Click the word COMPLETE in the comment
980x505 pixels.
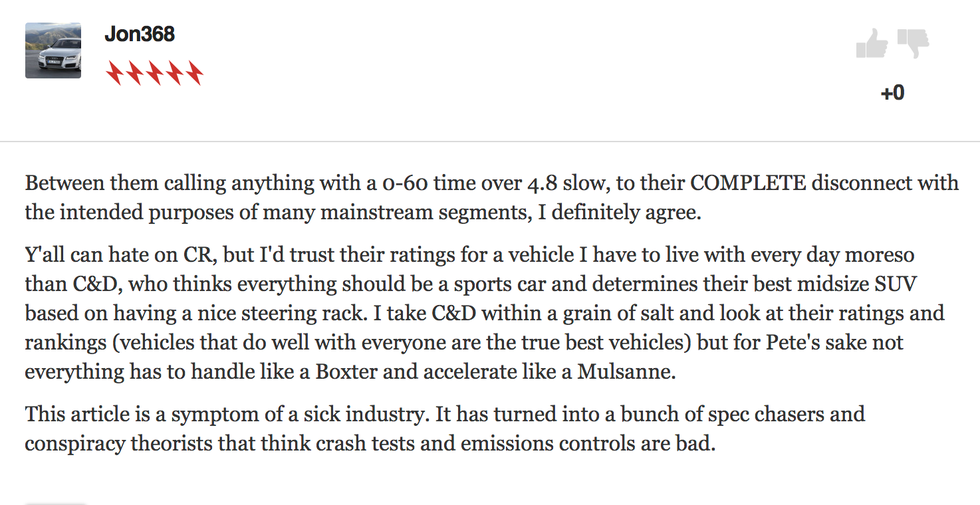point(748,183)
